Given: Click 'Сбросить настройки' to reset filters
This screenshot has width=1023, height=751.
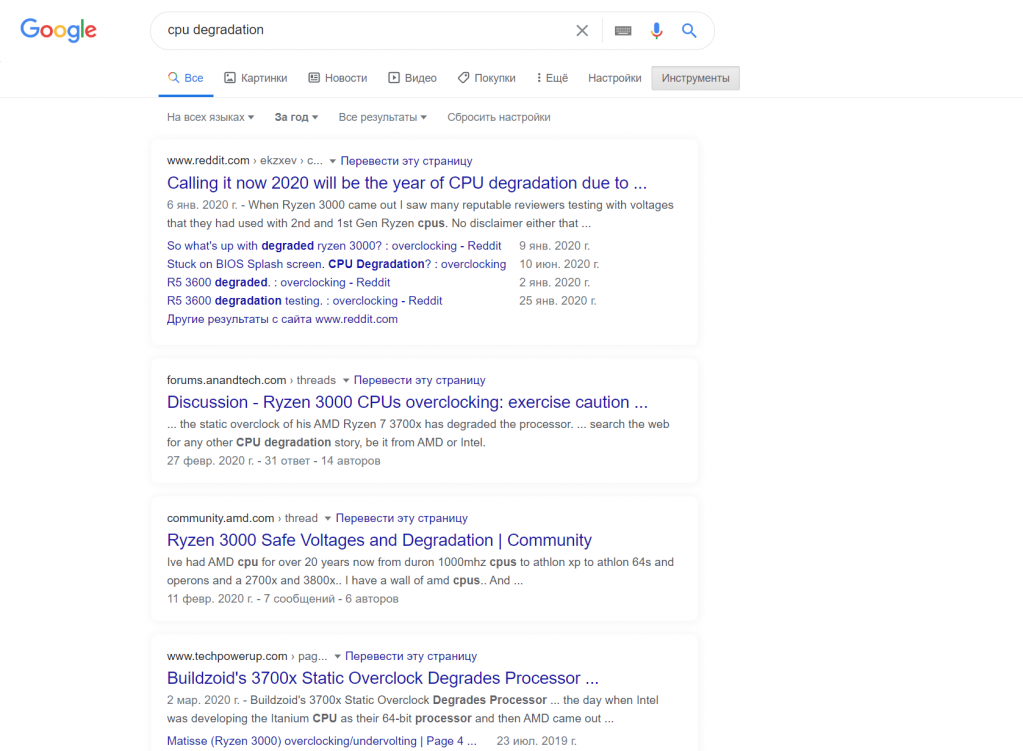Looking at the screenshot, I should pyautogui.click(x=498, y=117).
